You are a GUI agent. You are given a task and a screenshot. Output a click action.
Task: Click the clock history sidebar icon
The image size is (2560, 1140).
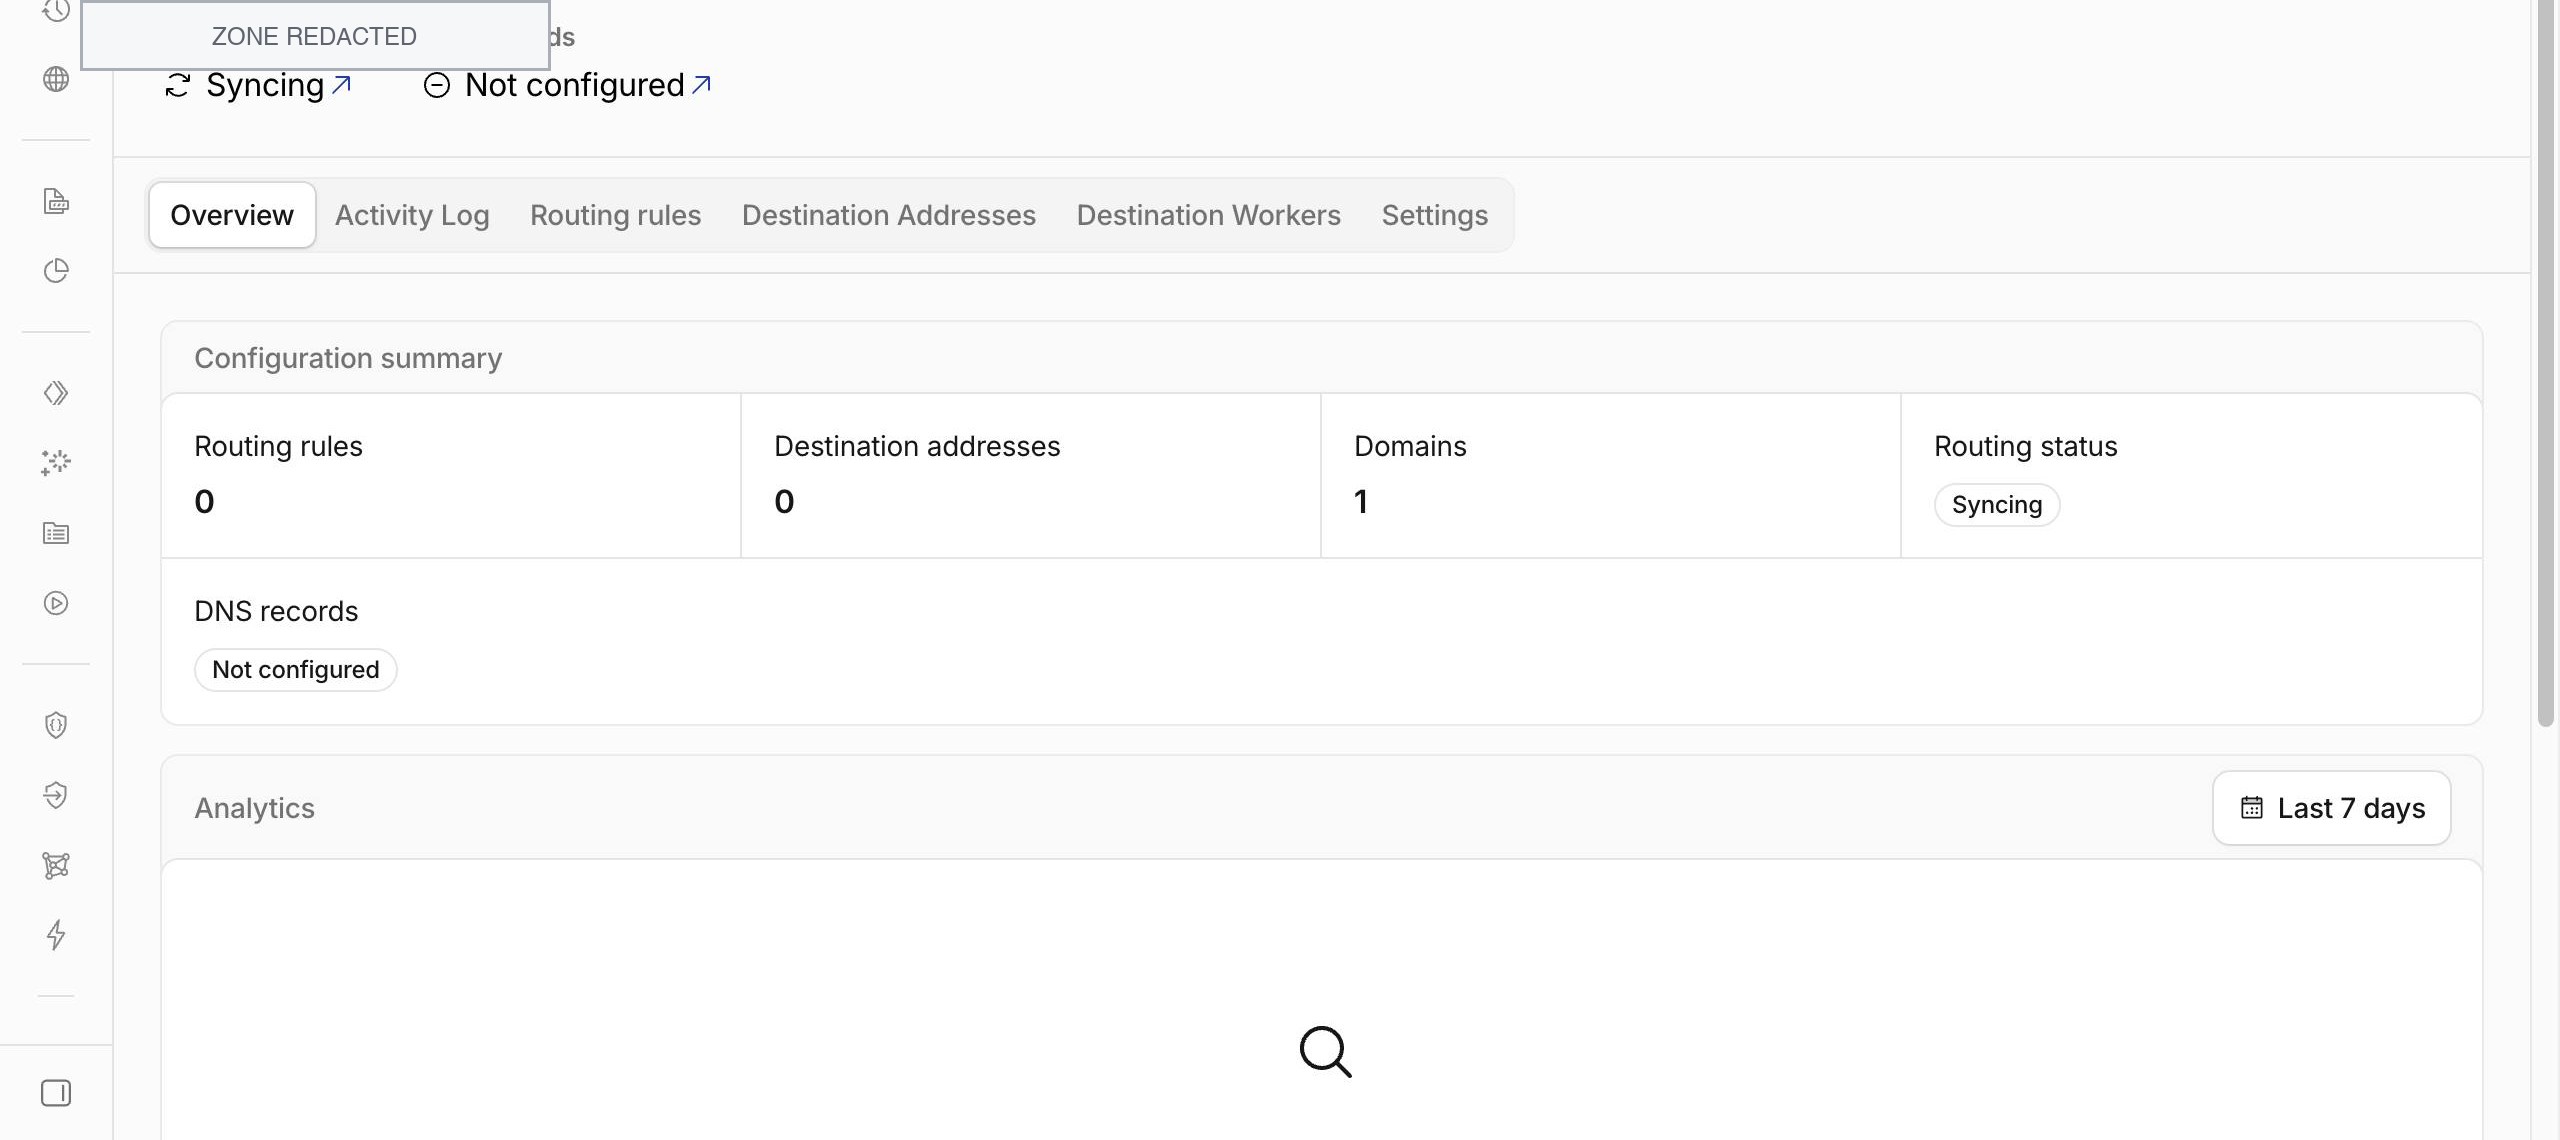[56, 10]
